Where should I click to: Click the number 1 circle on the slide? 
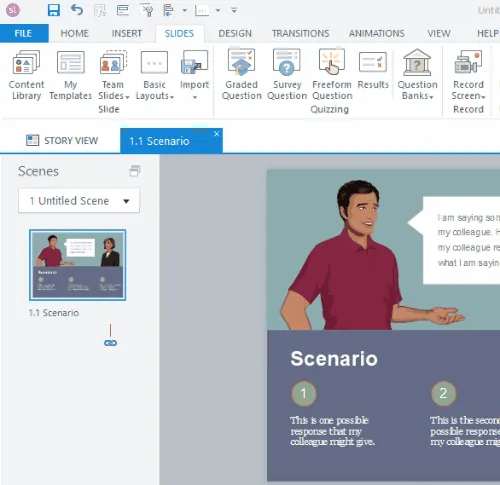coord(303,394)
